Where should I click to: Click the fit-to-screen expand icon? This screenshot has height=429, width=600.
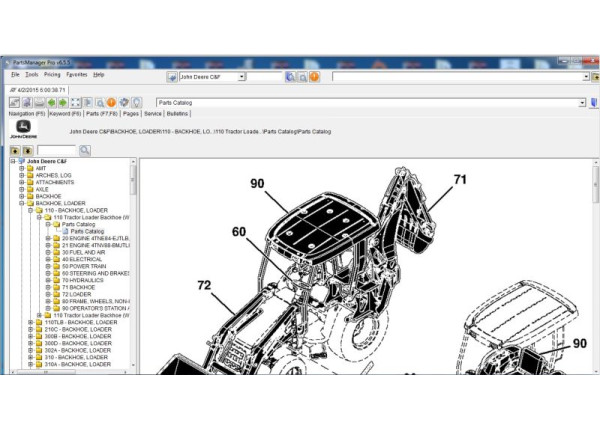tap(76, 102)
